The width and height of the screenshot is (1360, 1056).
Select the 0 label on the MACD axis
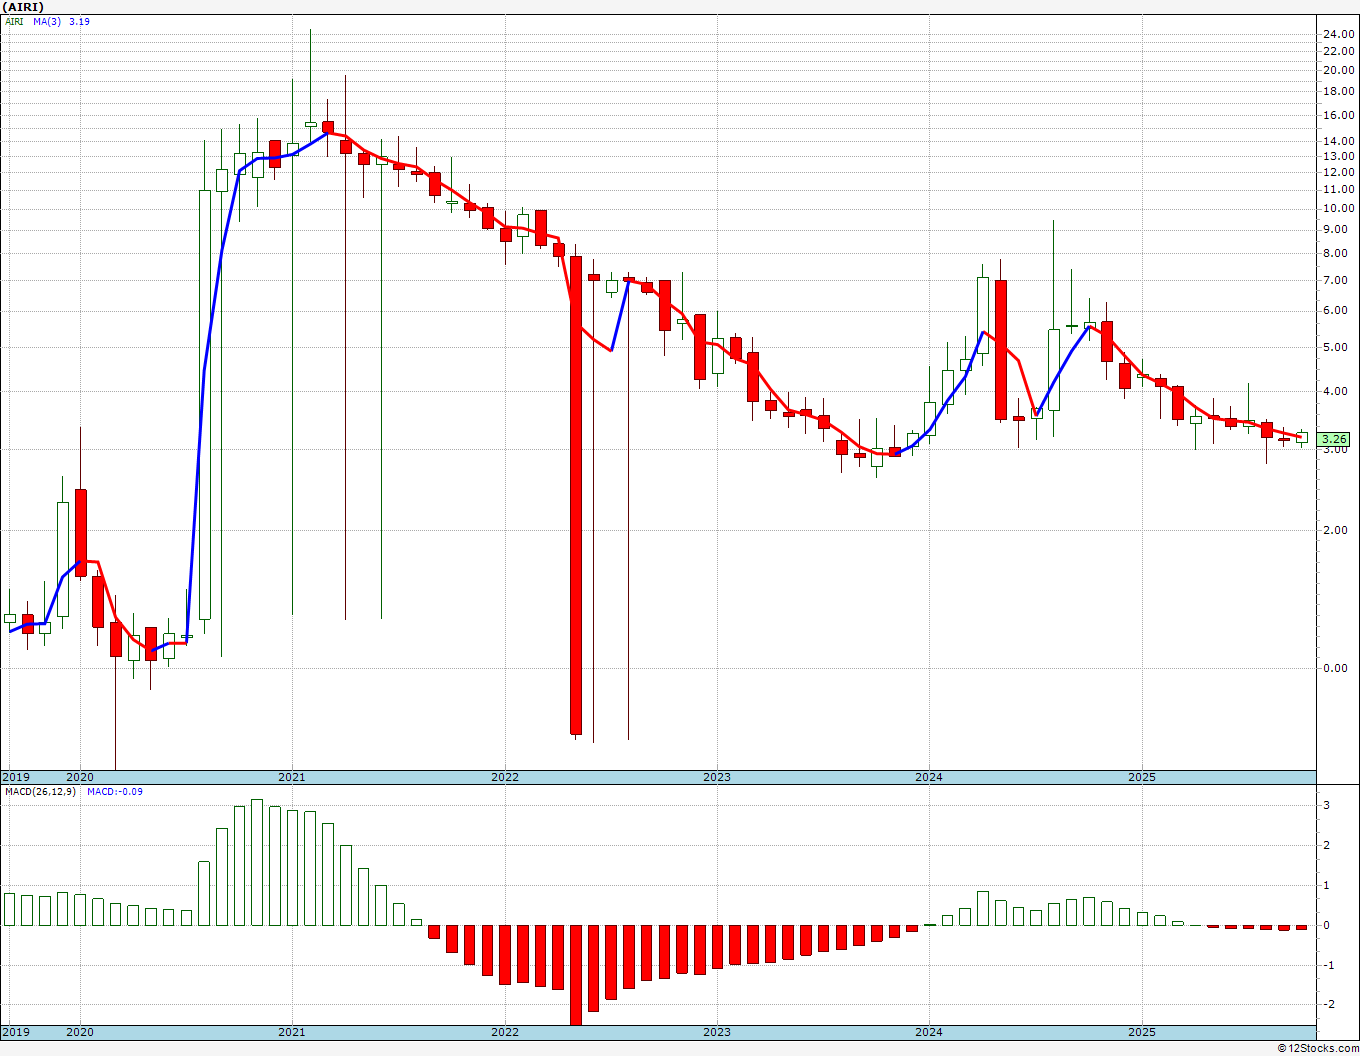1326,925
